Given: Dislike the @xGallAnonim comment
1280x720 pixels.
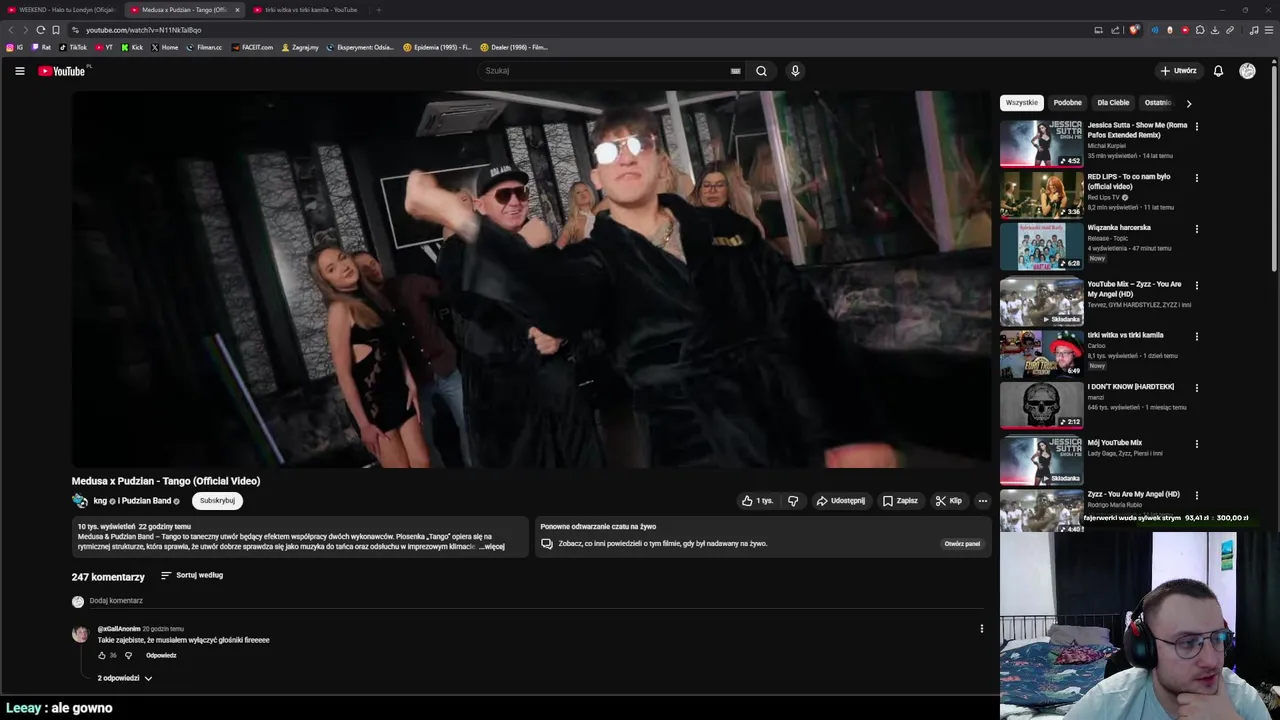Looking at the screenshot, I should pyautogui.click(x=128, y=656).
